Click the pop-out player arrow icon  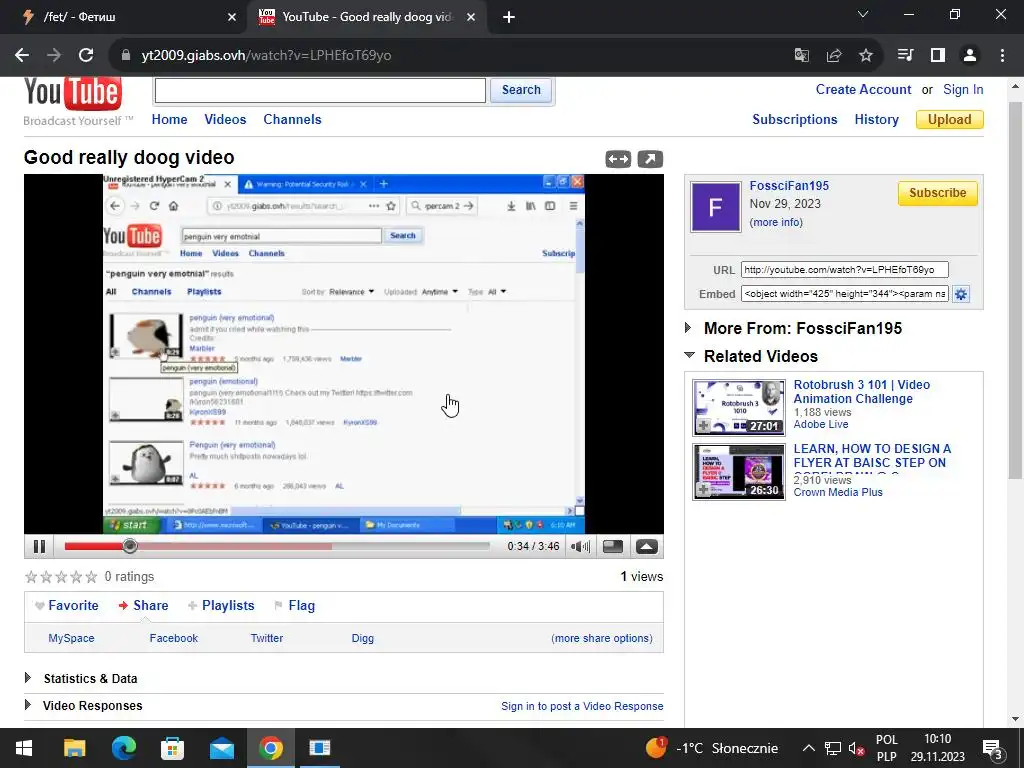(x=650, y=159)
